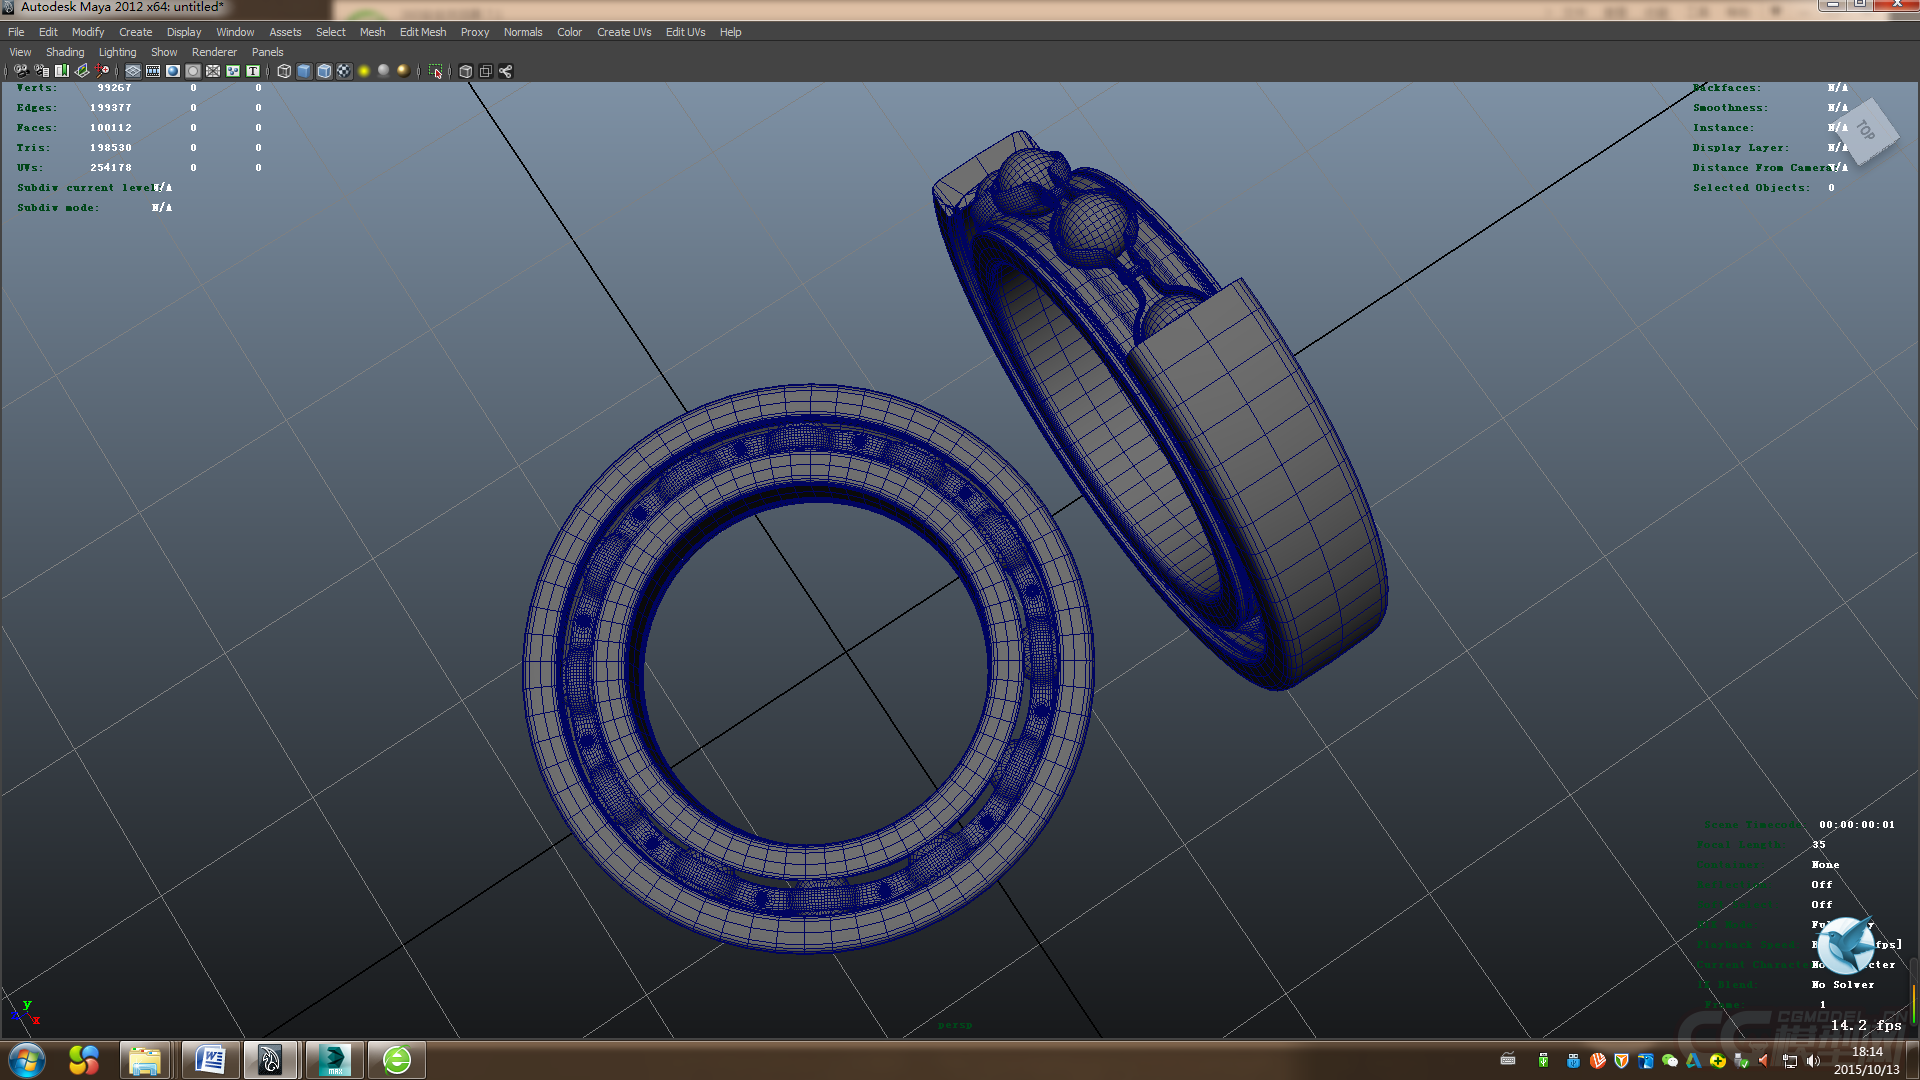
Task: Expand the Create UVs menu
Action: [624, 32]
